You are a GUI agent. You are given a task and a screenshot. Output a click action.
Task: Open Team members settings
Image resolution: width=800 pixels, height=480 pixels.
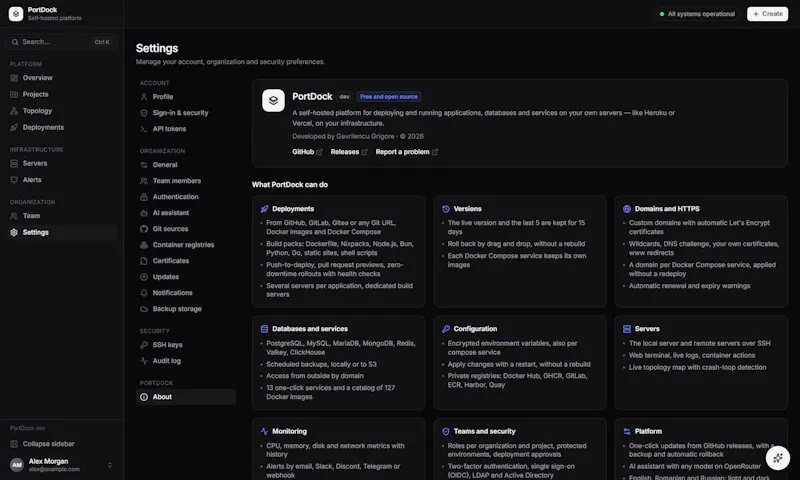186,181
